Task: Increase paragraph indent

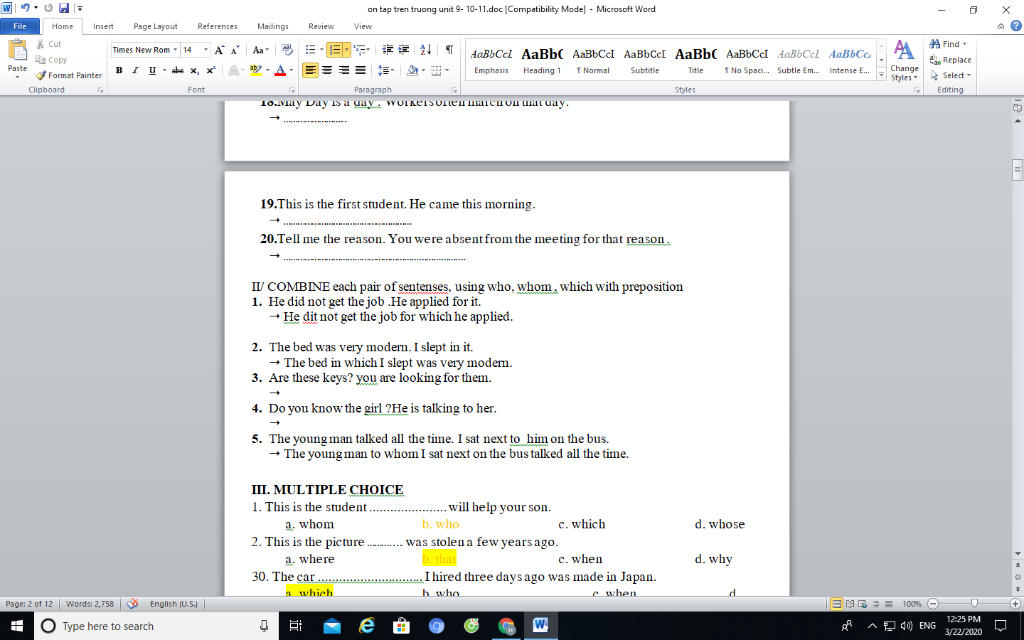Action: pyautogui.click(x=404, y=50)
